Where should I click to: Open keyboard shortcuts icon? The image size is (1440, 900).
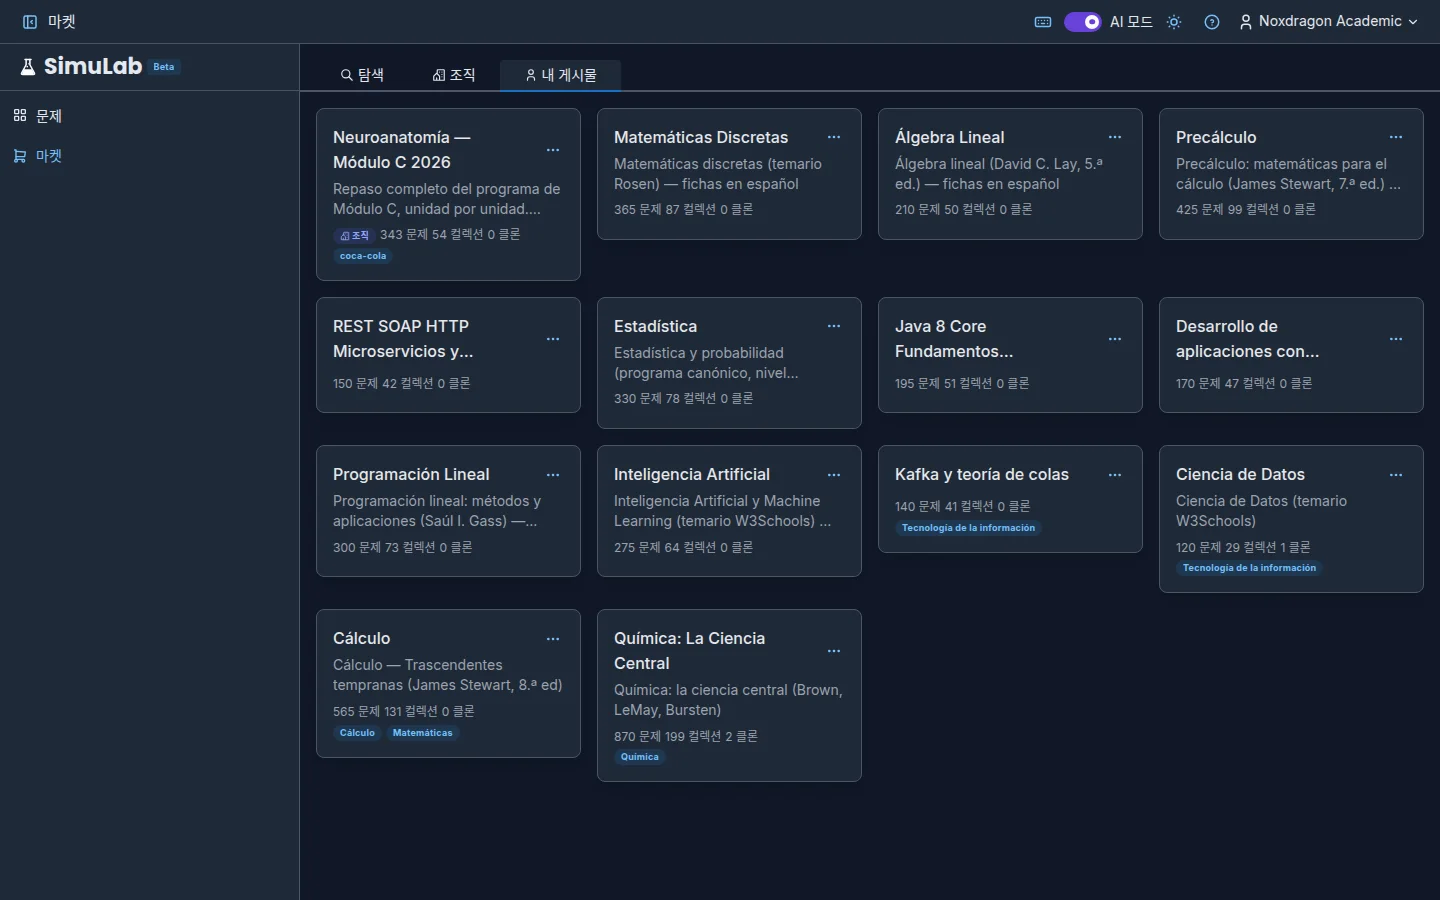point(1043,22)
